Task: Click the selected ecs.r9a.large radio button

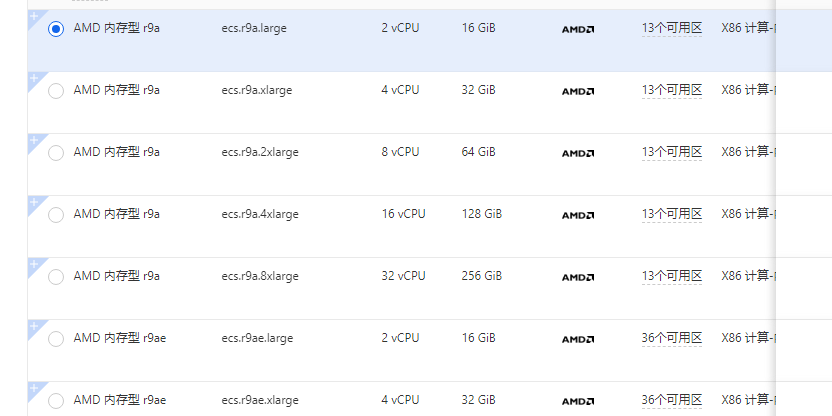Action: (x=56, y=29)
